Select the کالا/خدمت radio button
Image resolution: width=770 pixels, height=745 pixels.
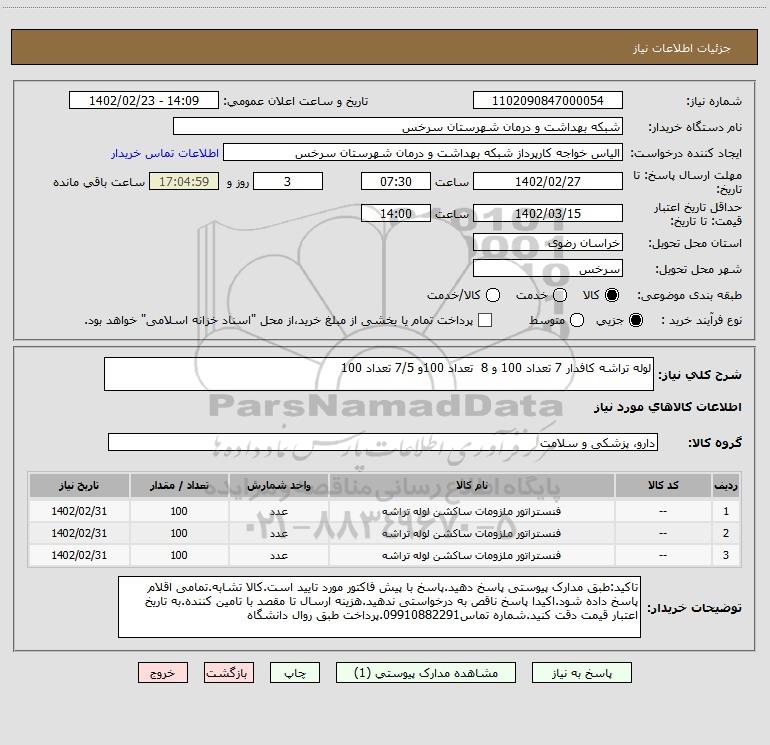pos(493,295)
